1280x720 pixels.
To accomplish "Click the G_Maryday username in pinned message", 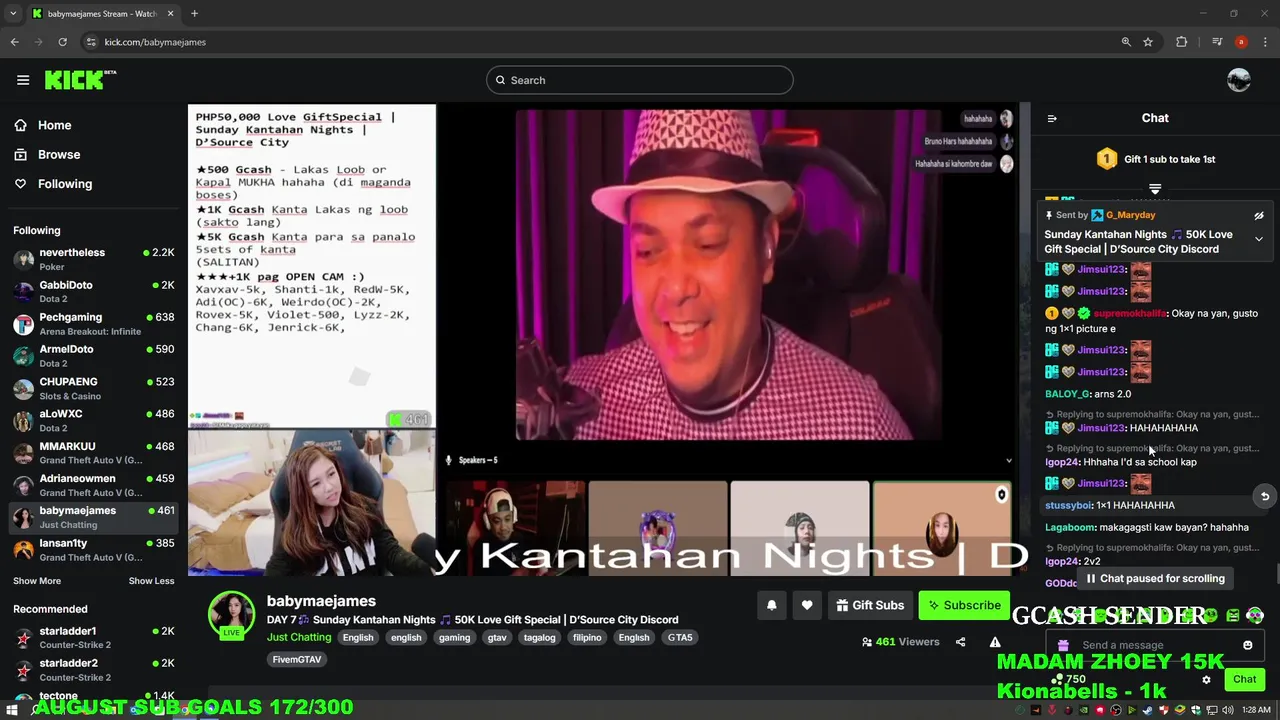I will pos(1130,215).
